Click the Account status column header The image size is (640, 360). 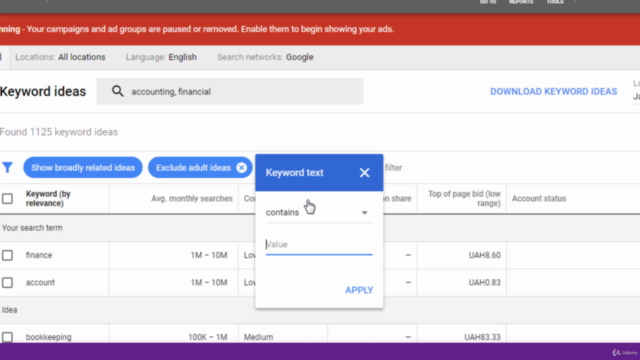point(539,198)
